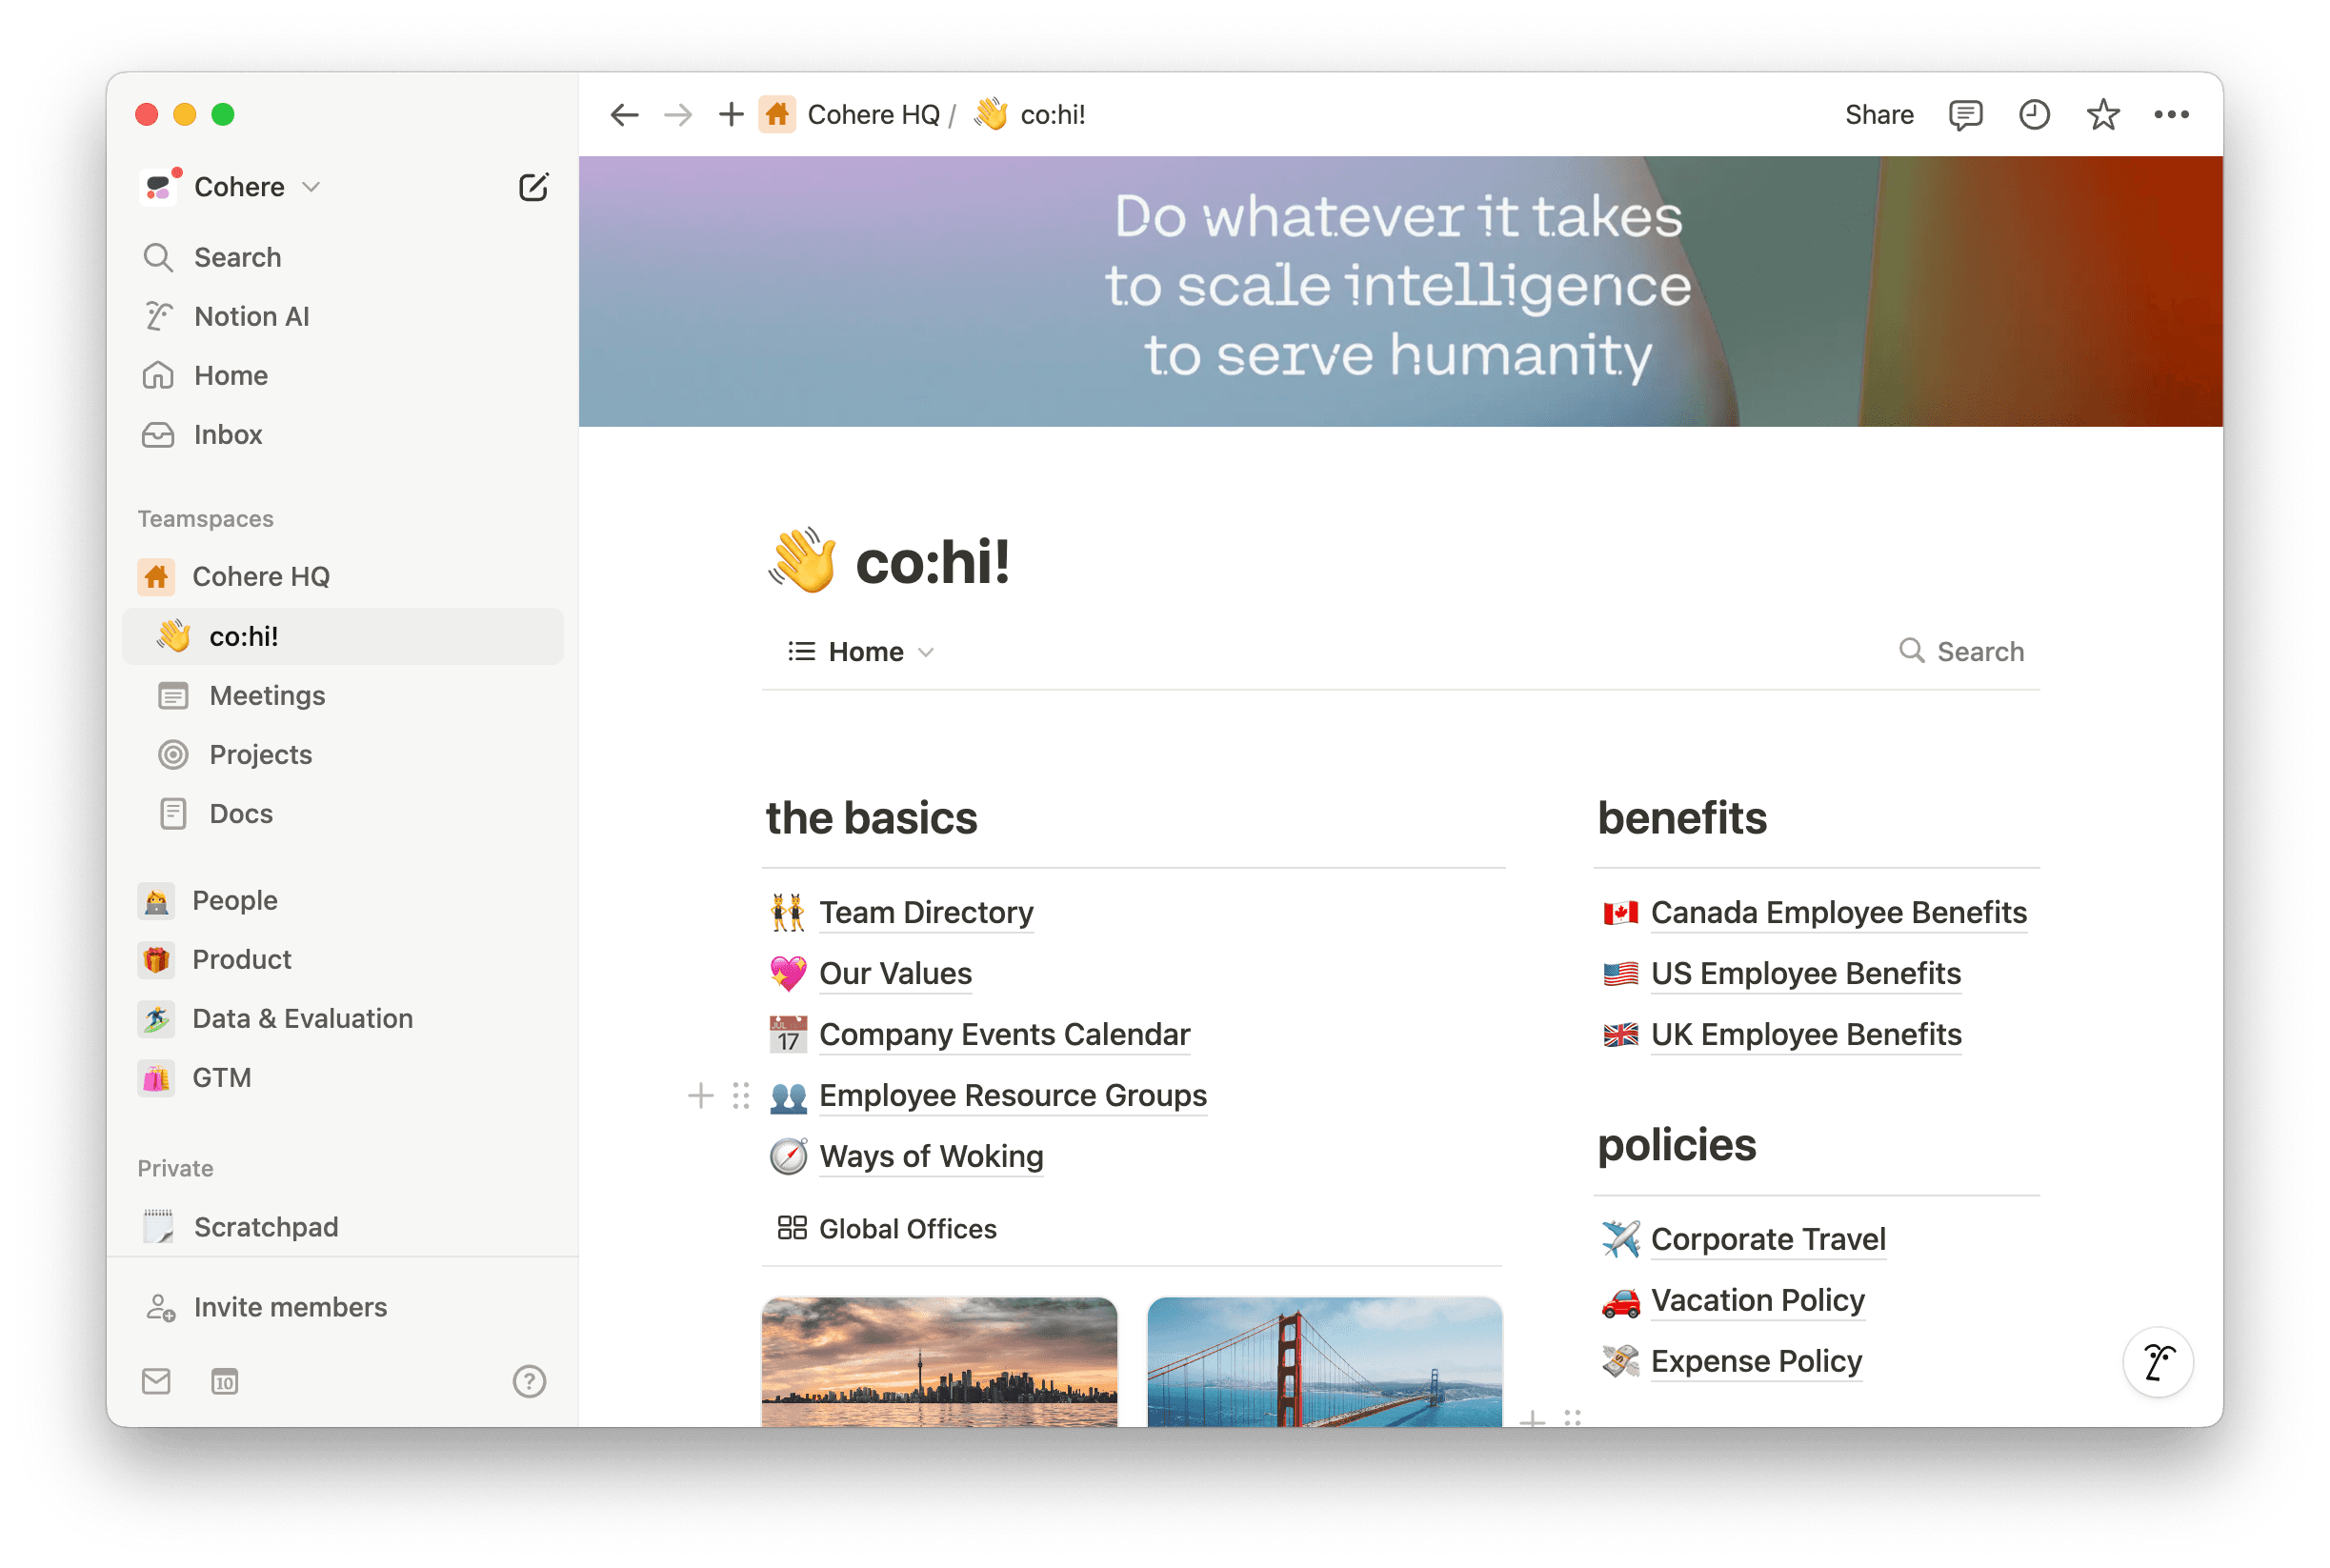The width and height of the screenshot is (2330, 1568).
Task: Open a new tab with plus icon
Action: [729, 114]
